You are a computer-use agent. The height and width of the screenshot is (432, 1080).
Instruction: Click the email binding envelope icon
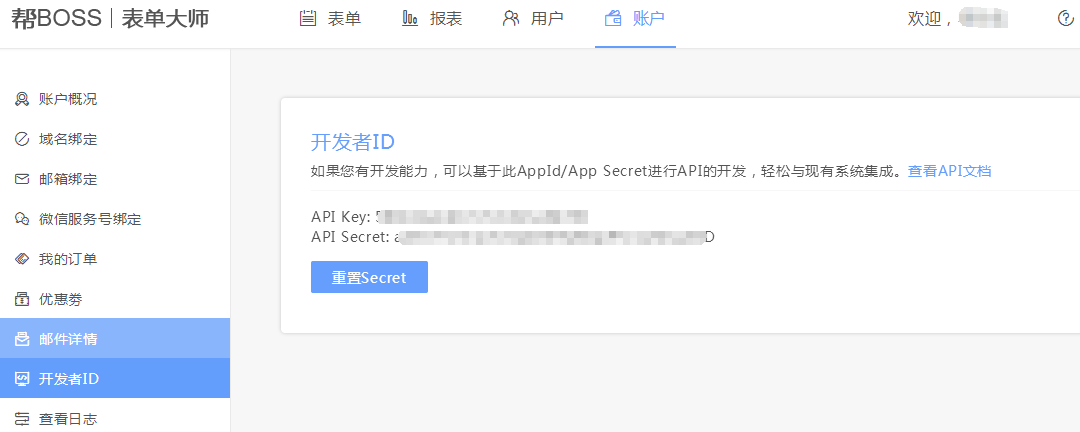point(22,179)
